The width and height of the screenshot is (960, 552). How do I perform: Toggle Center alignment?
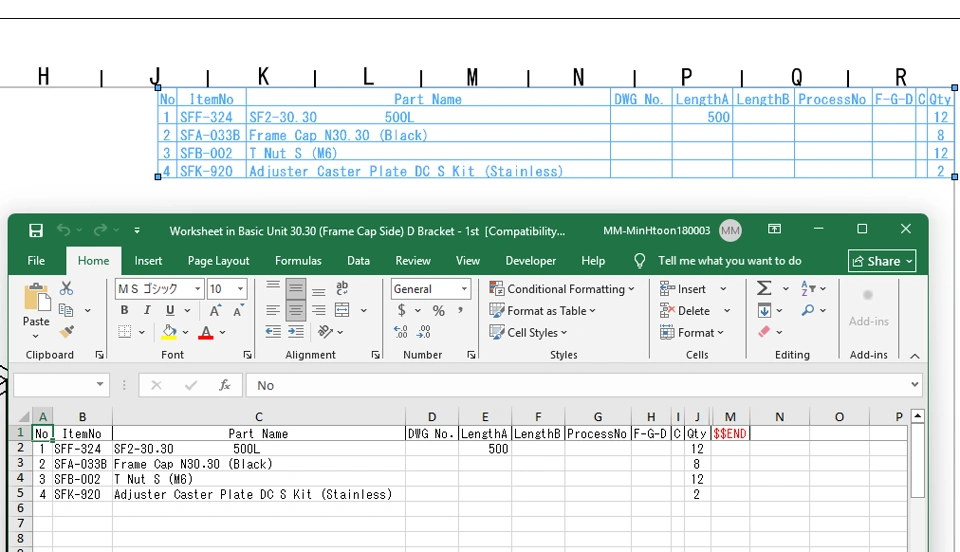coord(296,310)
